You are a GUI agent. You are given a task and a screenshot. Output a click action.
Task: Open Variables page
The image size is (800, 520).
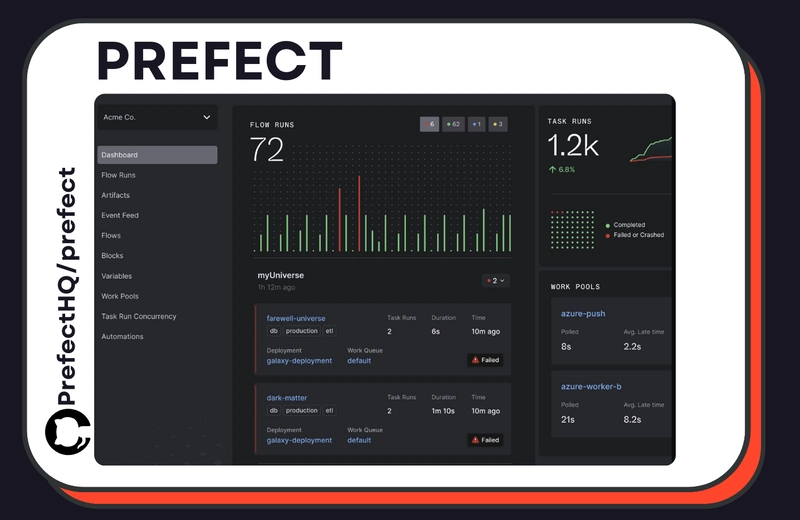(116, 276)
